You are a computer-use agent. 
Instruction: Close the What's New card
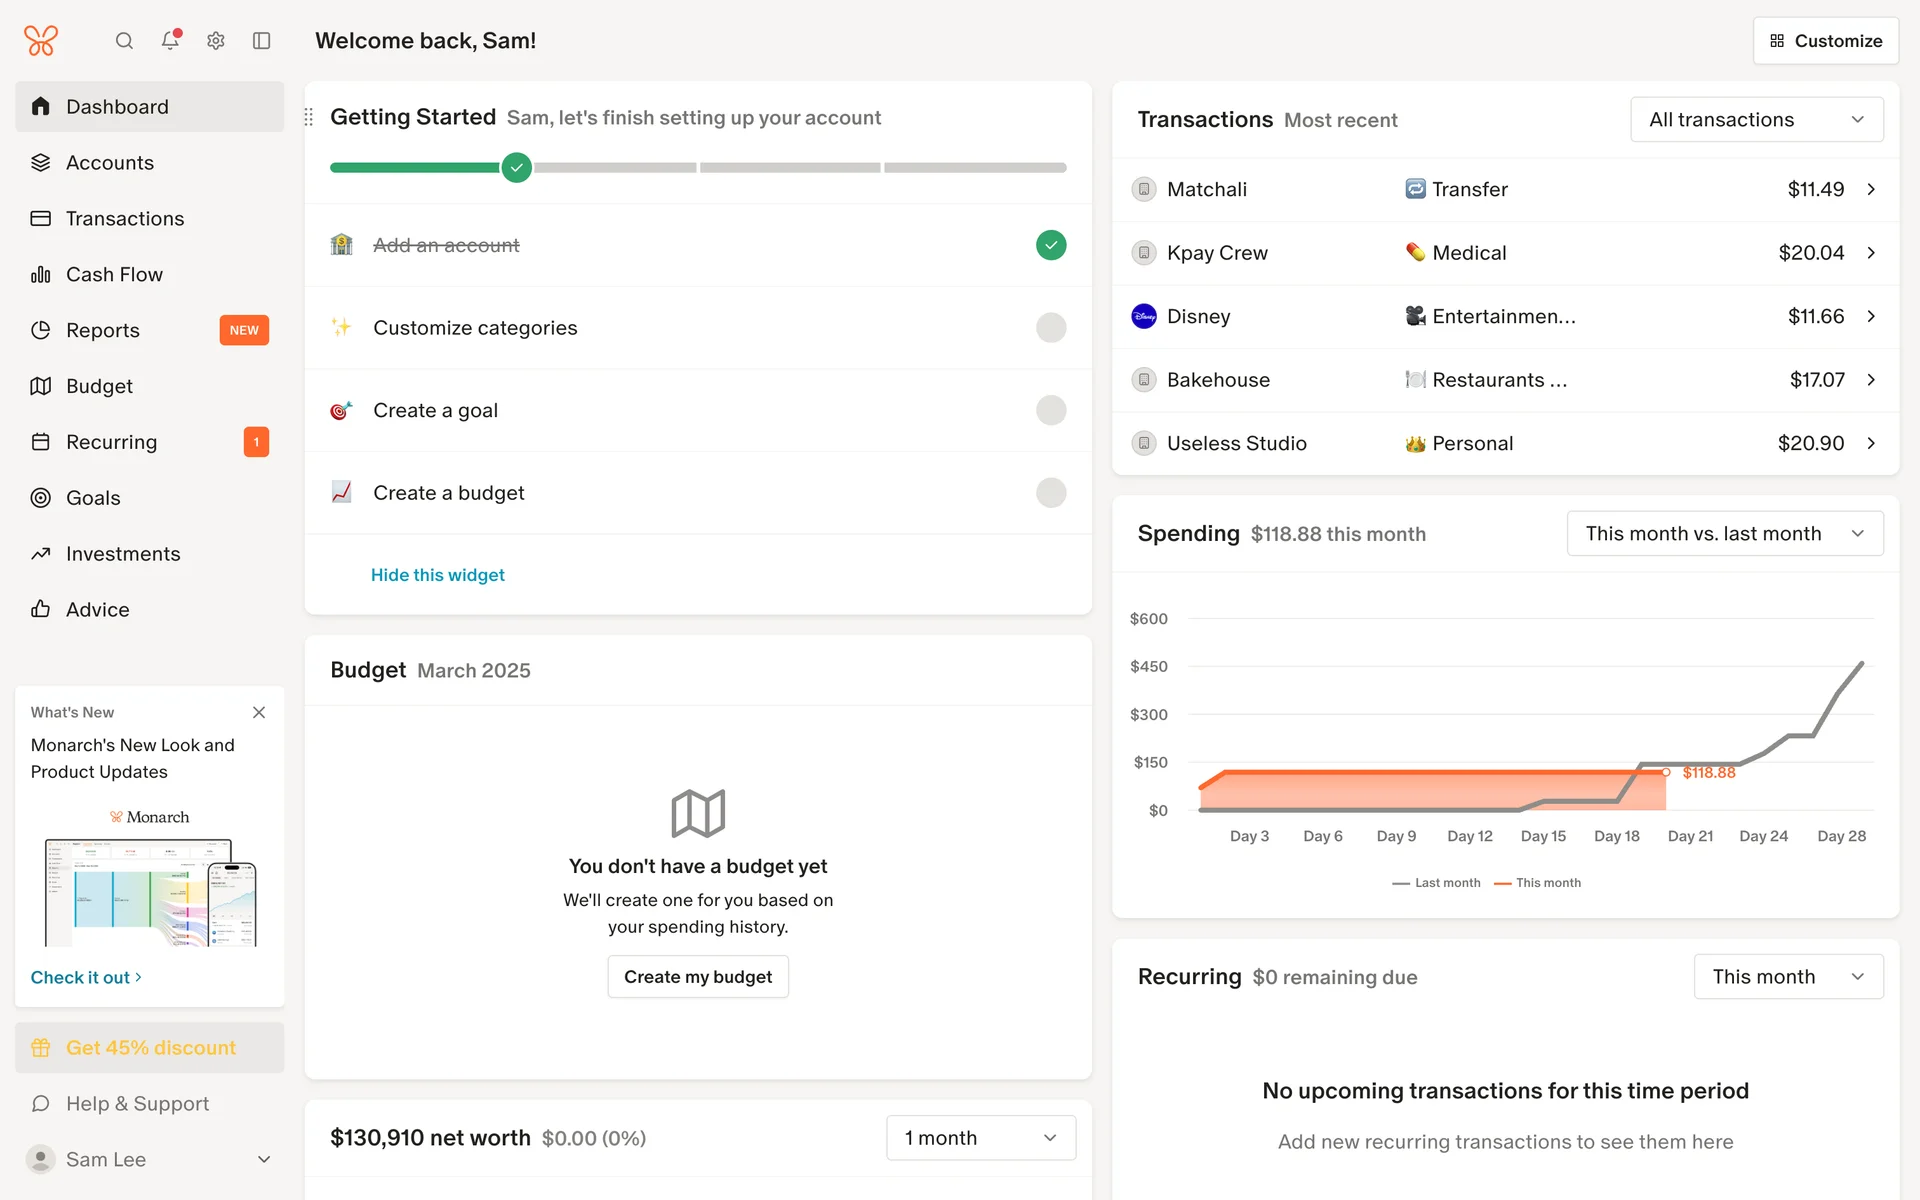(259, 712)
